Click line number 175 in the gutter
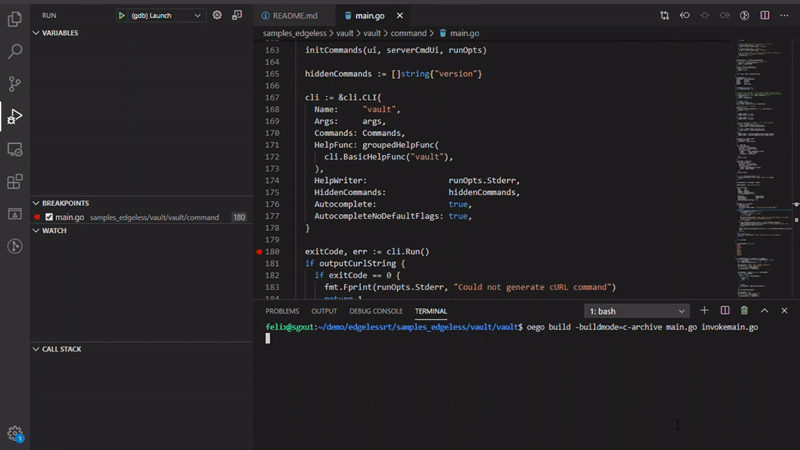Viewport: 800px width, 450px height. (x=272, y=192)
